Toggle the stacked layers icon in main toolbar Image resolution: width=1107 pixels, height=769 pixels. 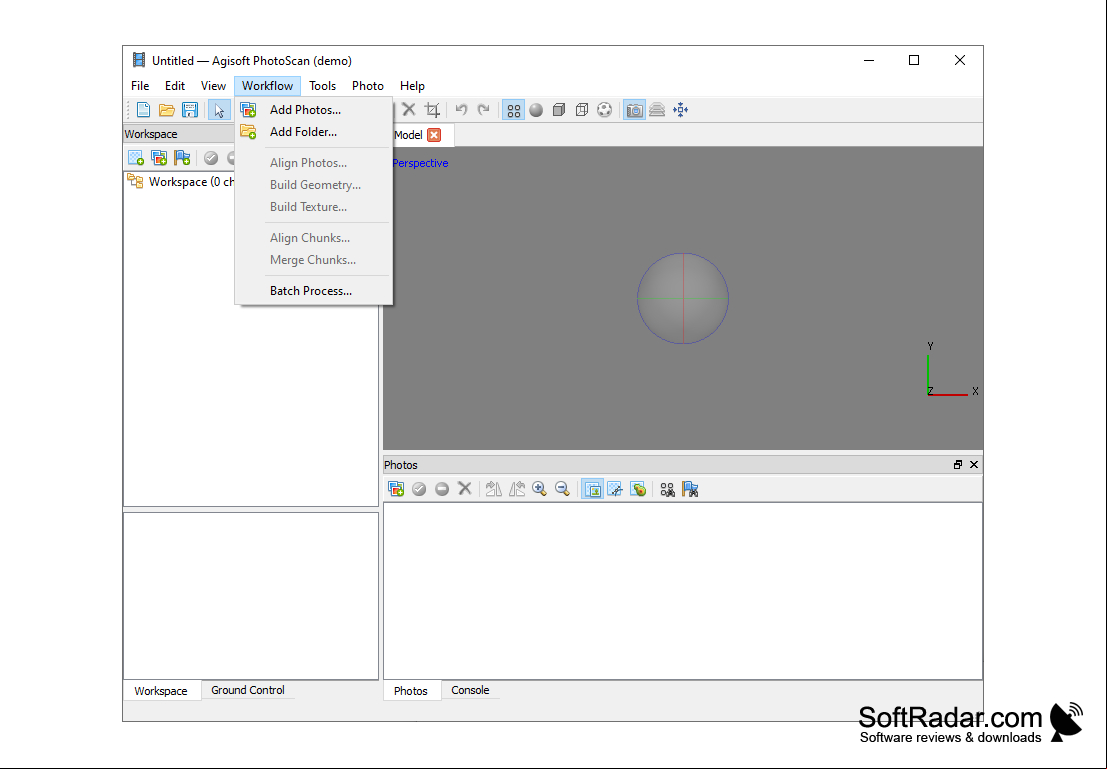point(657,109)
